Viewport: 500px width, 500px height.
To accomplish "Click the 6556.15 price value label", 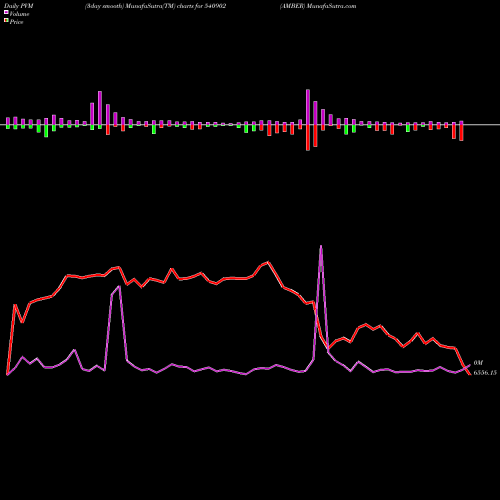I will [485, 373].
